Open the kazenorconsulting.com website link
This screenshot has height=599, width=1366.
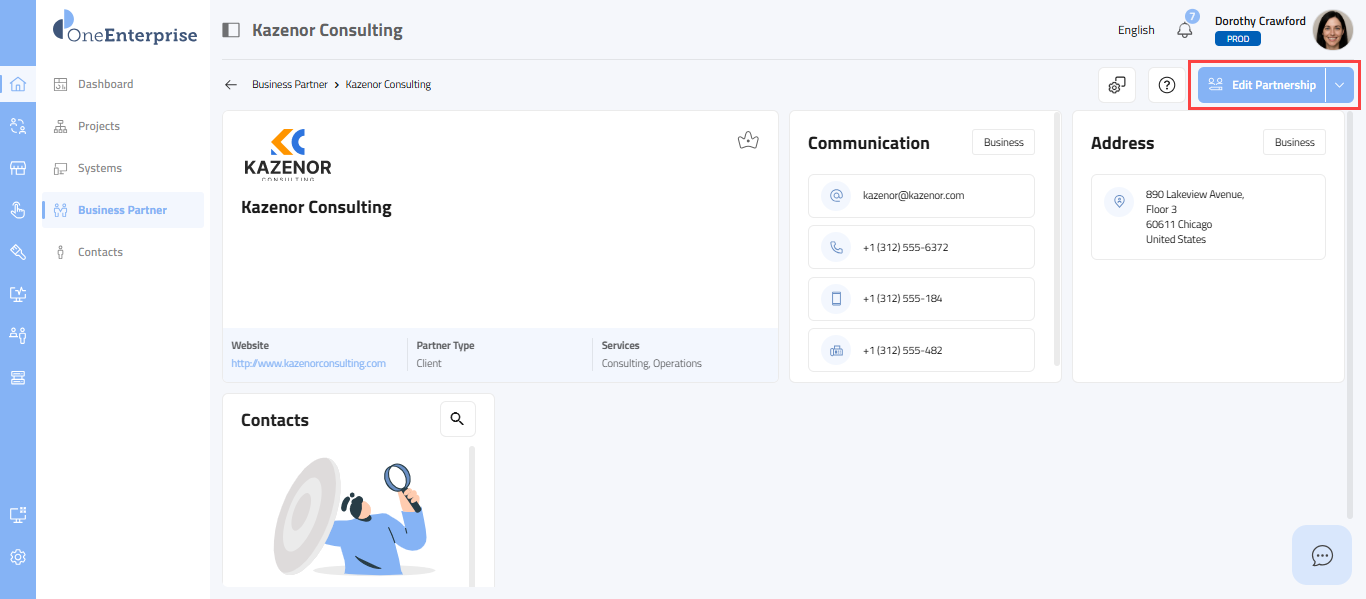tap(308, 363)
